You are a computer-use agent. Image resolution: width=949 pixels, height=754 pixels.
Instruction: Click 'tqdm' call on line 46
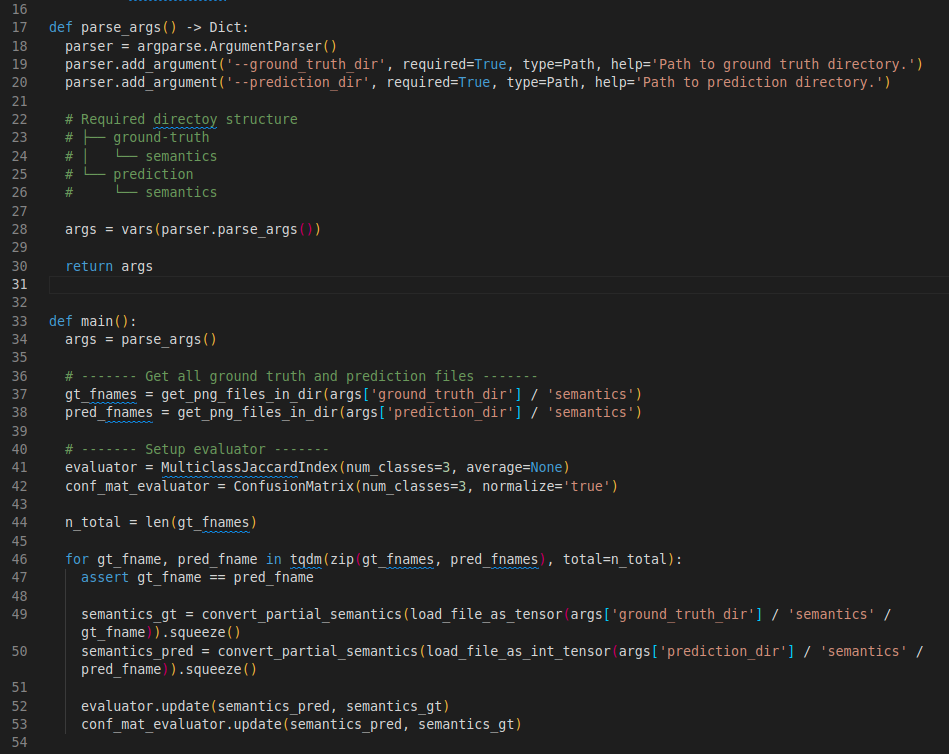click(x=306, y=559)
